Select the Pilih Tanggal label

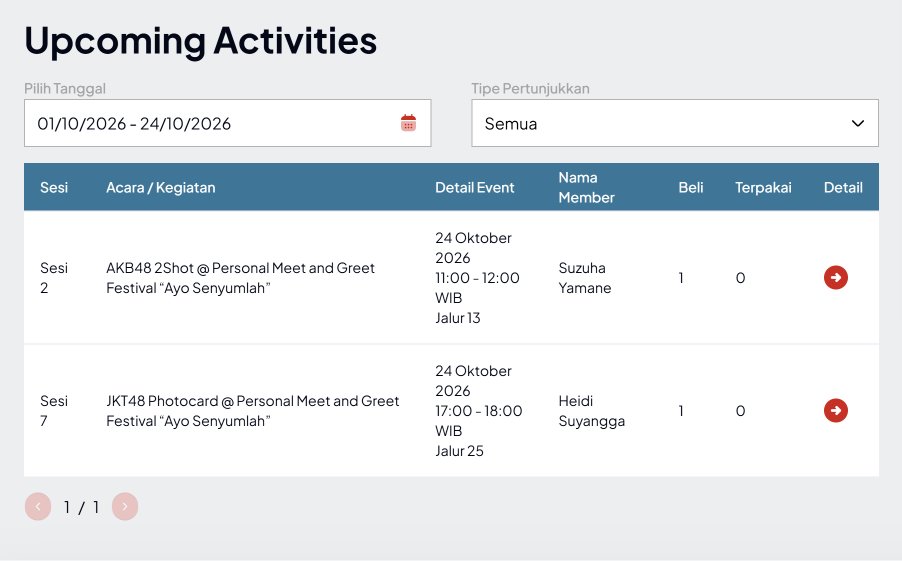[65, 89]
